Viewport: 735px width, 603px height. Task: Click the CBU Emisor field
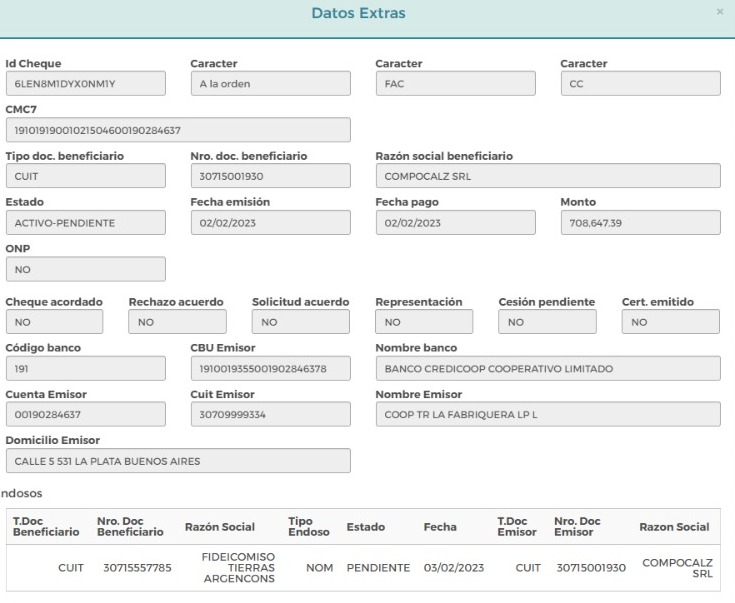point(270,368)
